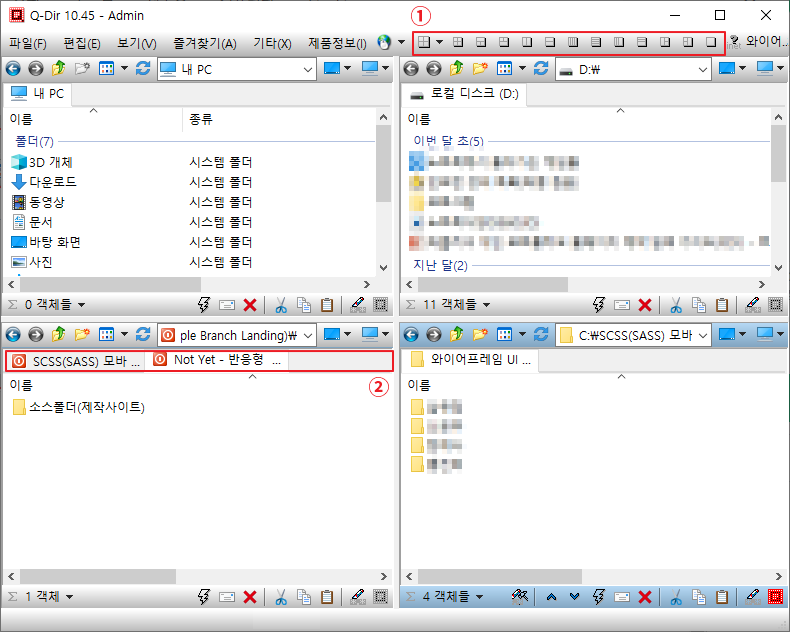Refresh the C:₩SCSS(SASS) pane
790x632 pixels.
click(541, 334)
